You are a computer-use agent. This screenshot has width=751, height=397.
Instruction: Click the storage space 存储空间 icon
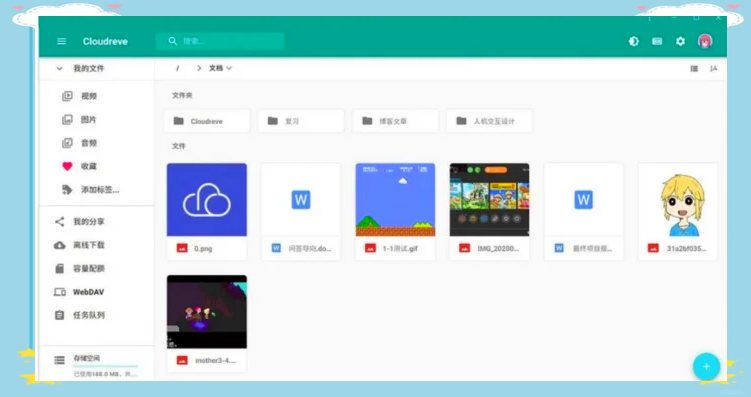[59, 360]
